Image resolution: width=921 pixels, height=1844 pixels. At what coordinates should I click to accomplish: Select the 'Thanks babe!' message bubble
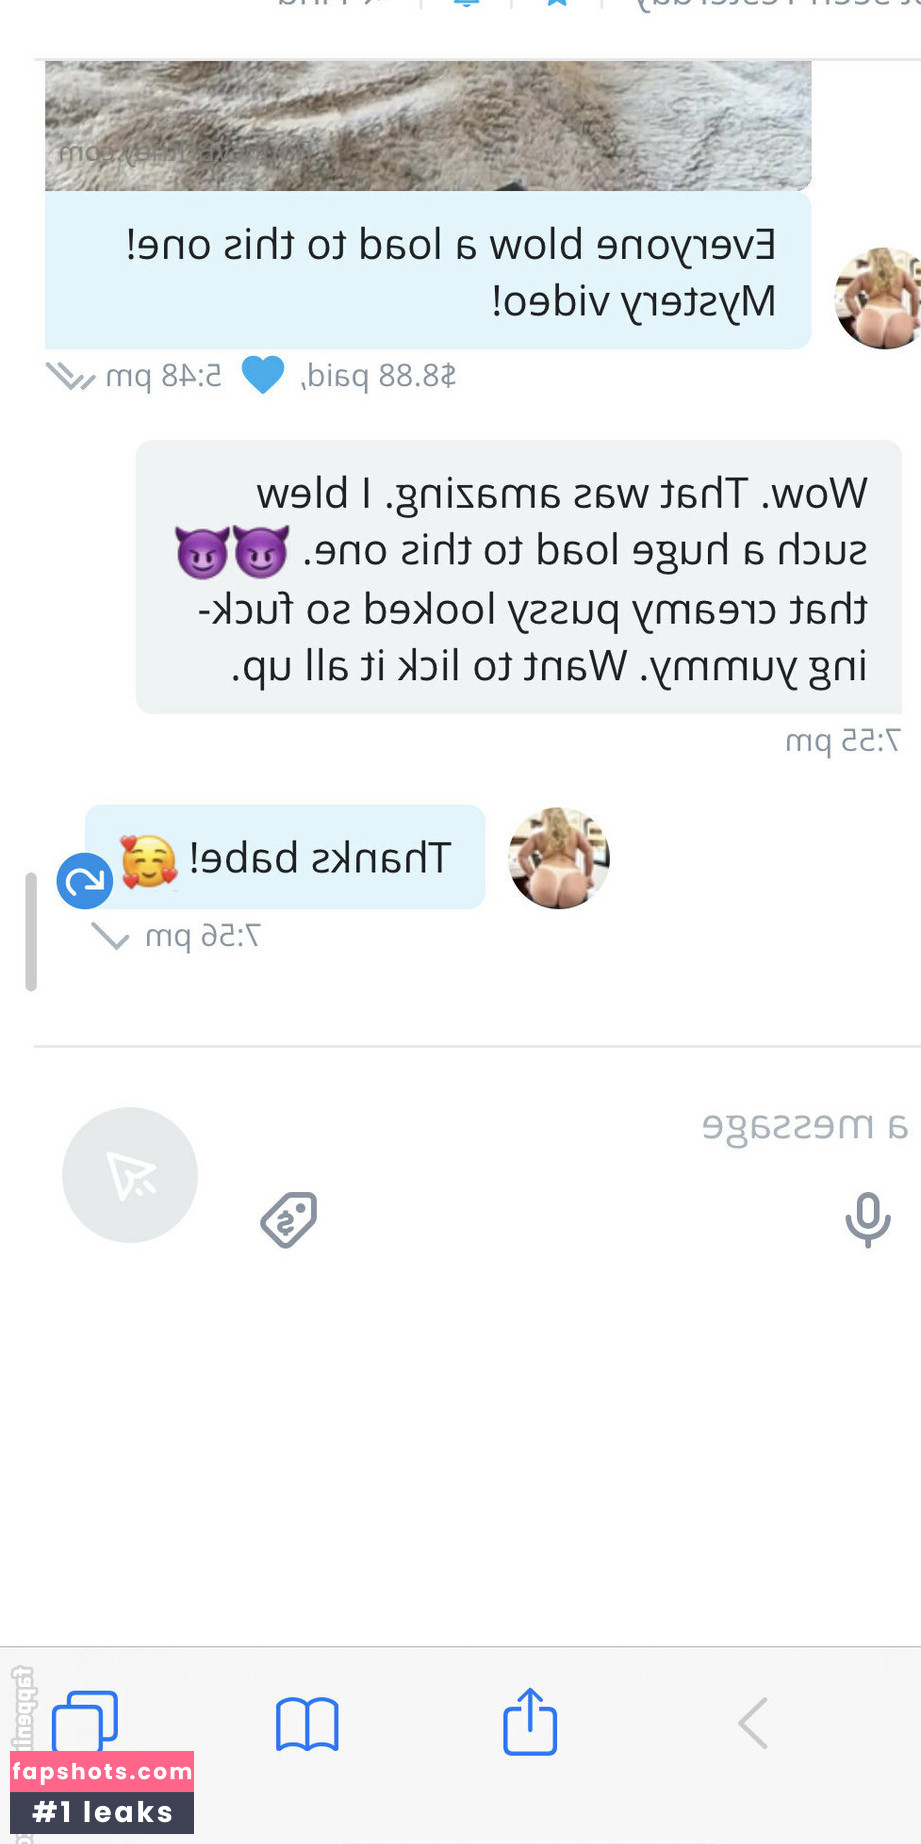tap(285, 857)
